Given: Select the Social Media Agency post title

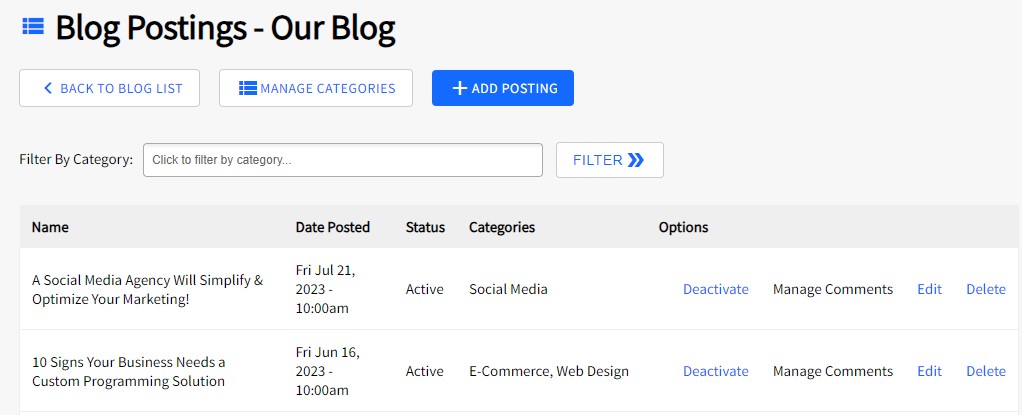Looking at the screenshot, I should click(x=147, y=289).
